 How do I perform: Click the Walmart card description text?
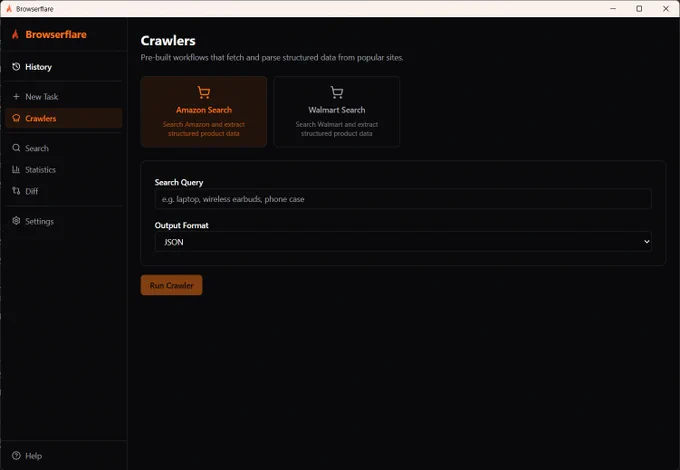click(x=337, y=129)
